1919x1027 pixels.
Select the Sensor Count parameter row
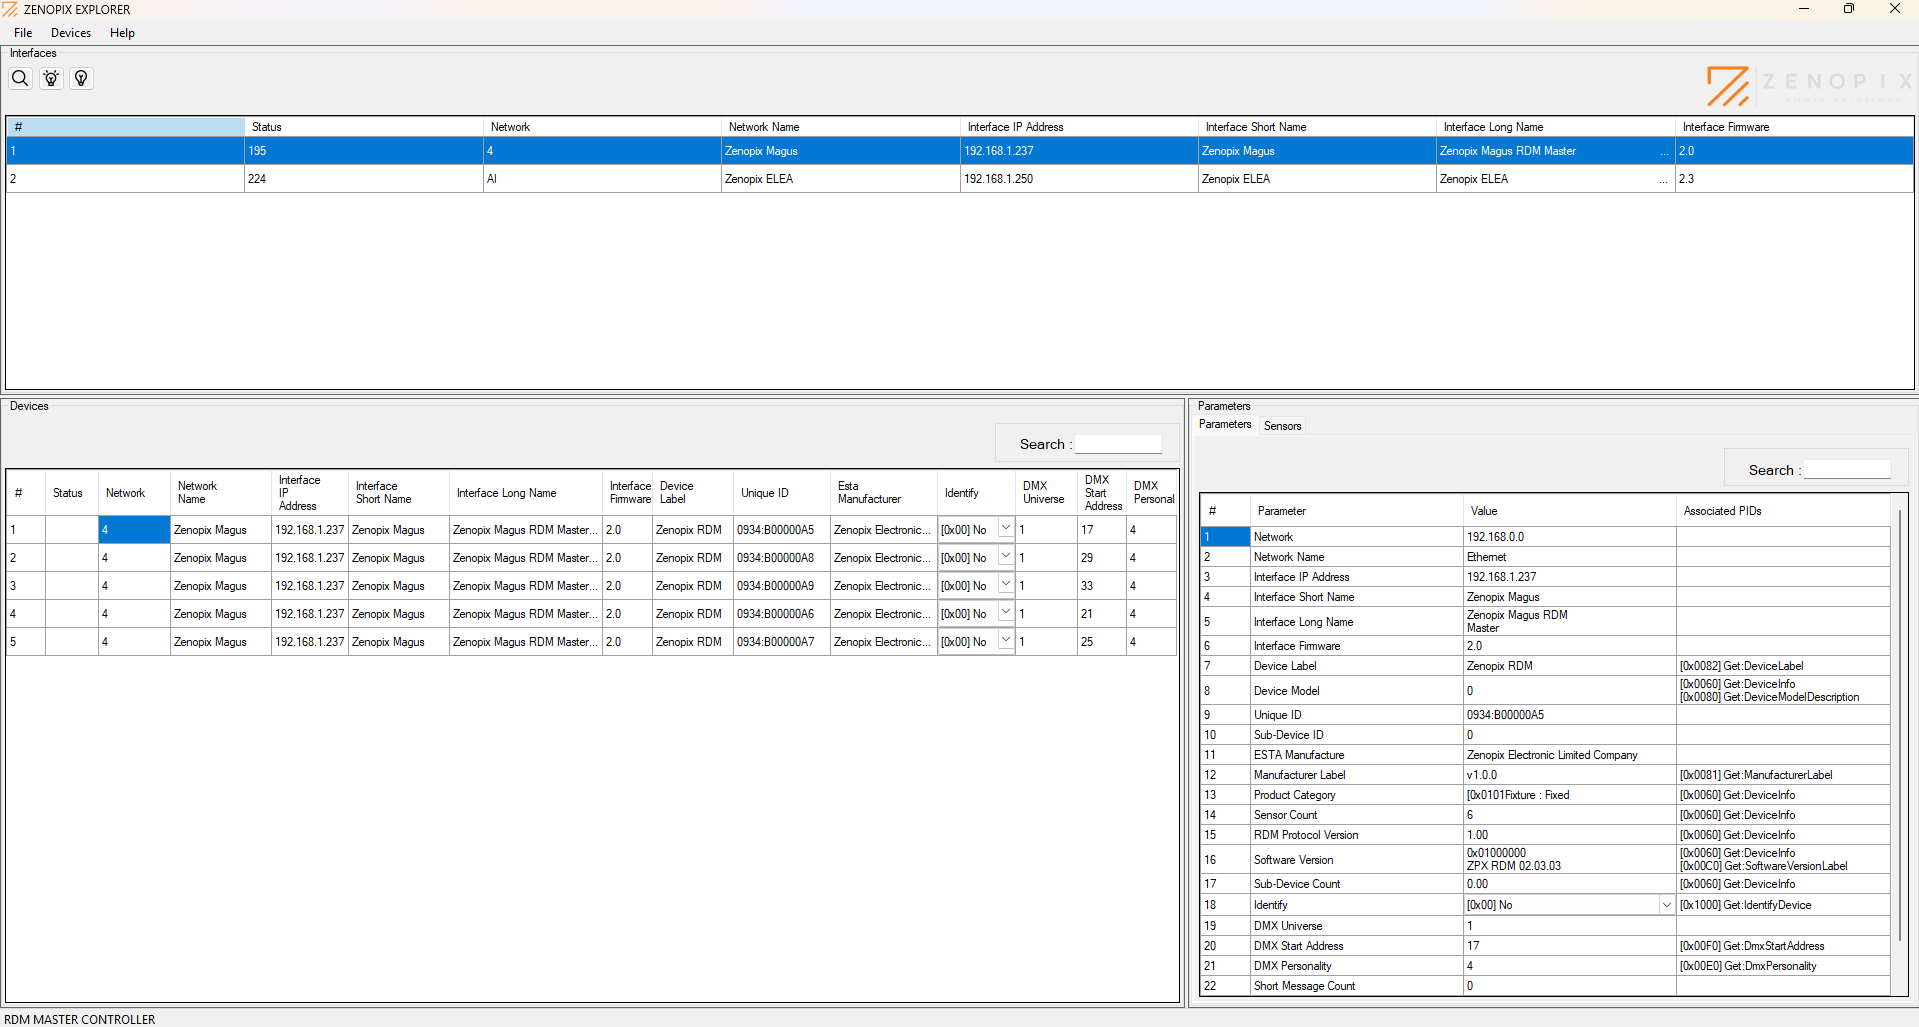(x=1545, y=815)
